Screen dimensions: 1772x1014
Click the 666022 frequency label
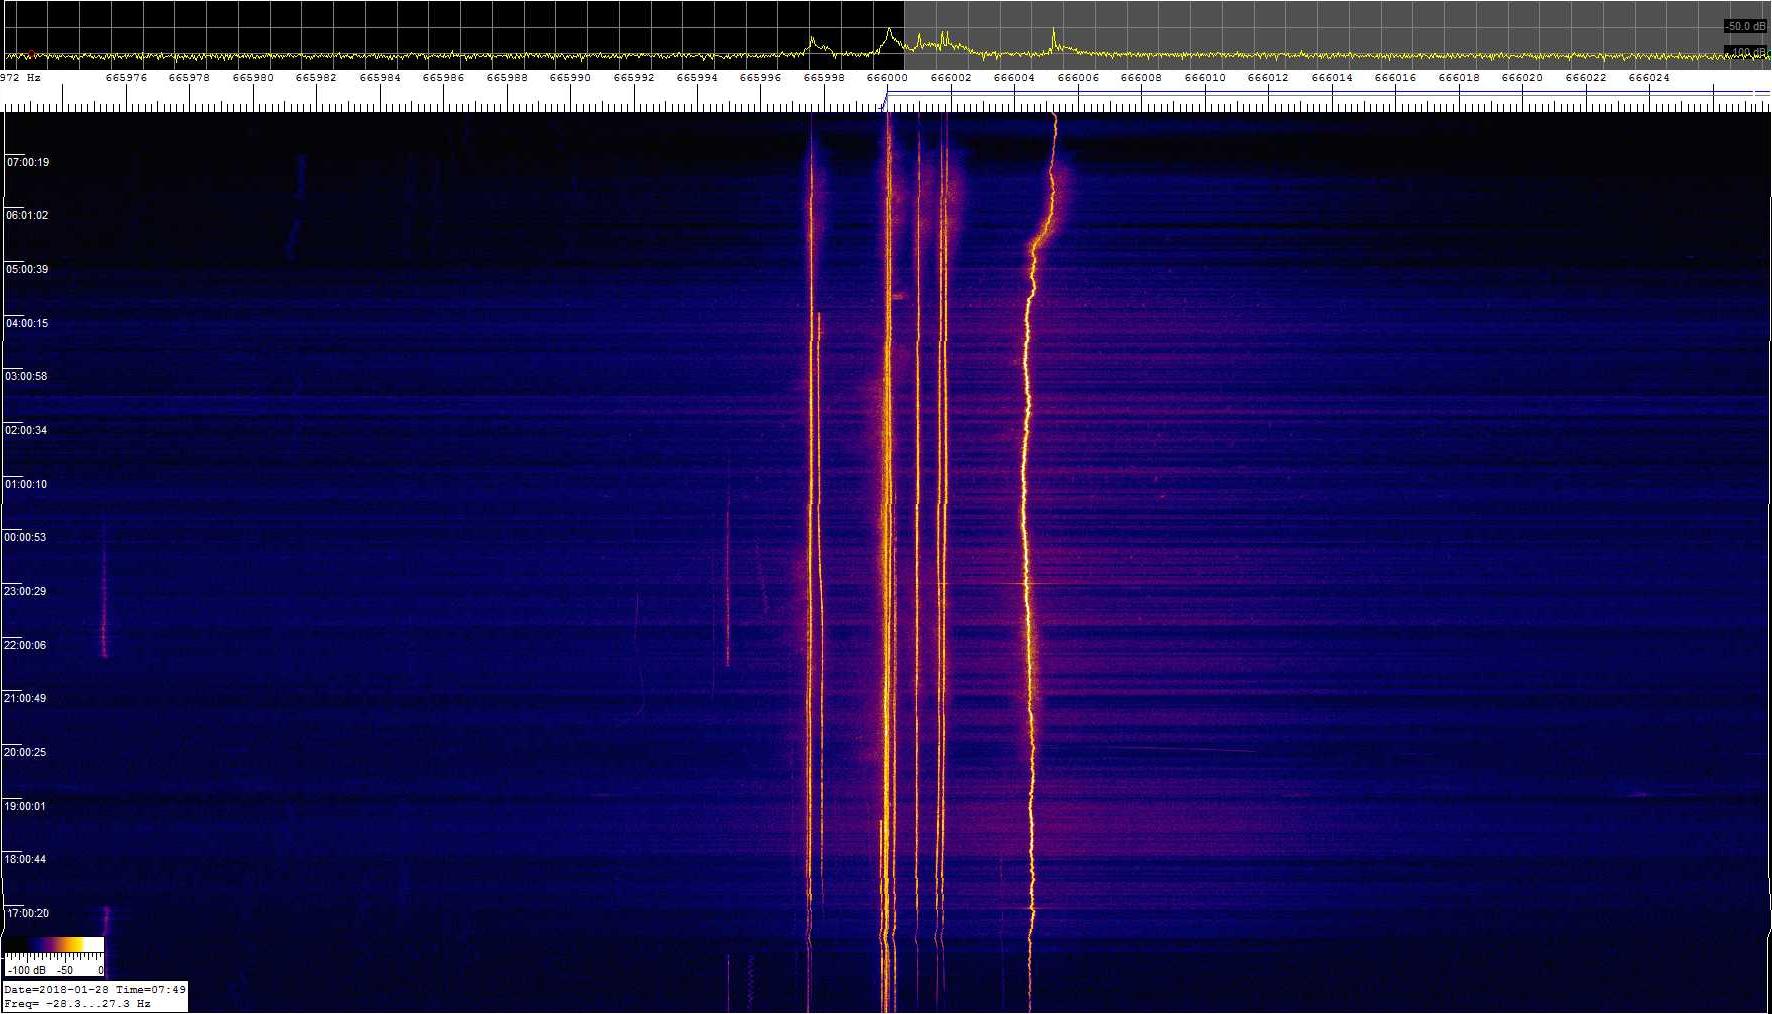click(1586, 78)
